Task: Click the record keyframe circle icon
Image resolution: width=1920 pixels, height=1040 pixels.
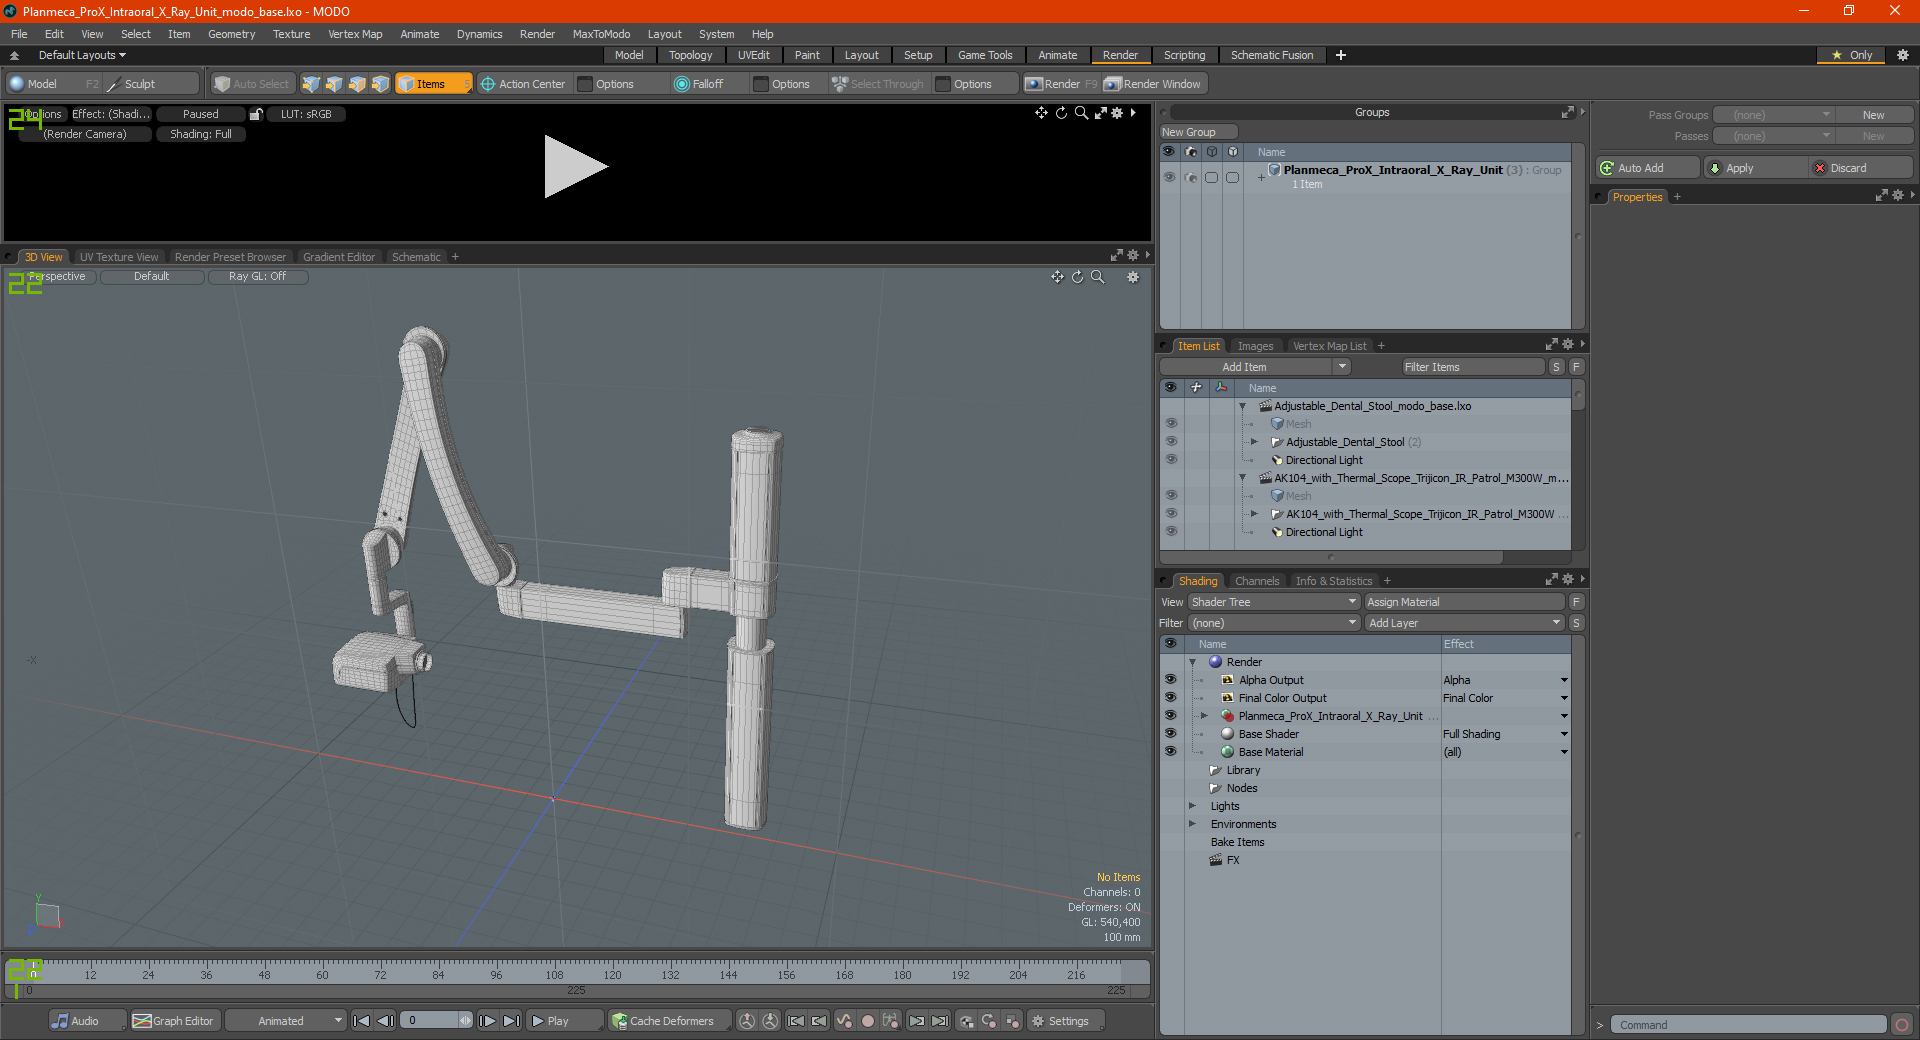Action: (868, 1021)
